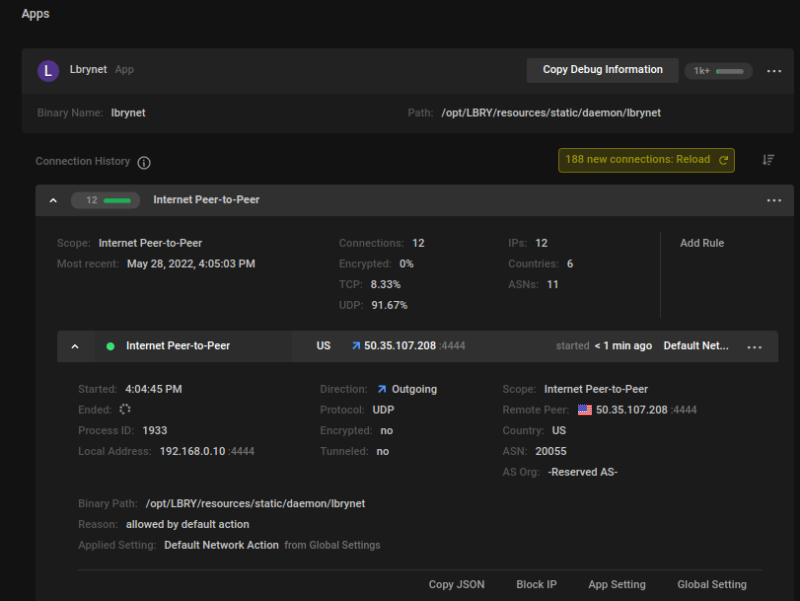Image resolution: width=800 pixels, height=601 pixels.
Task: Click the US flag beside Remote Peer
Action: tap(585, 410)
